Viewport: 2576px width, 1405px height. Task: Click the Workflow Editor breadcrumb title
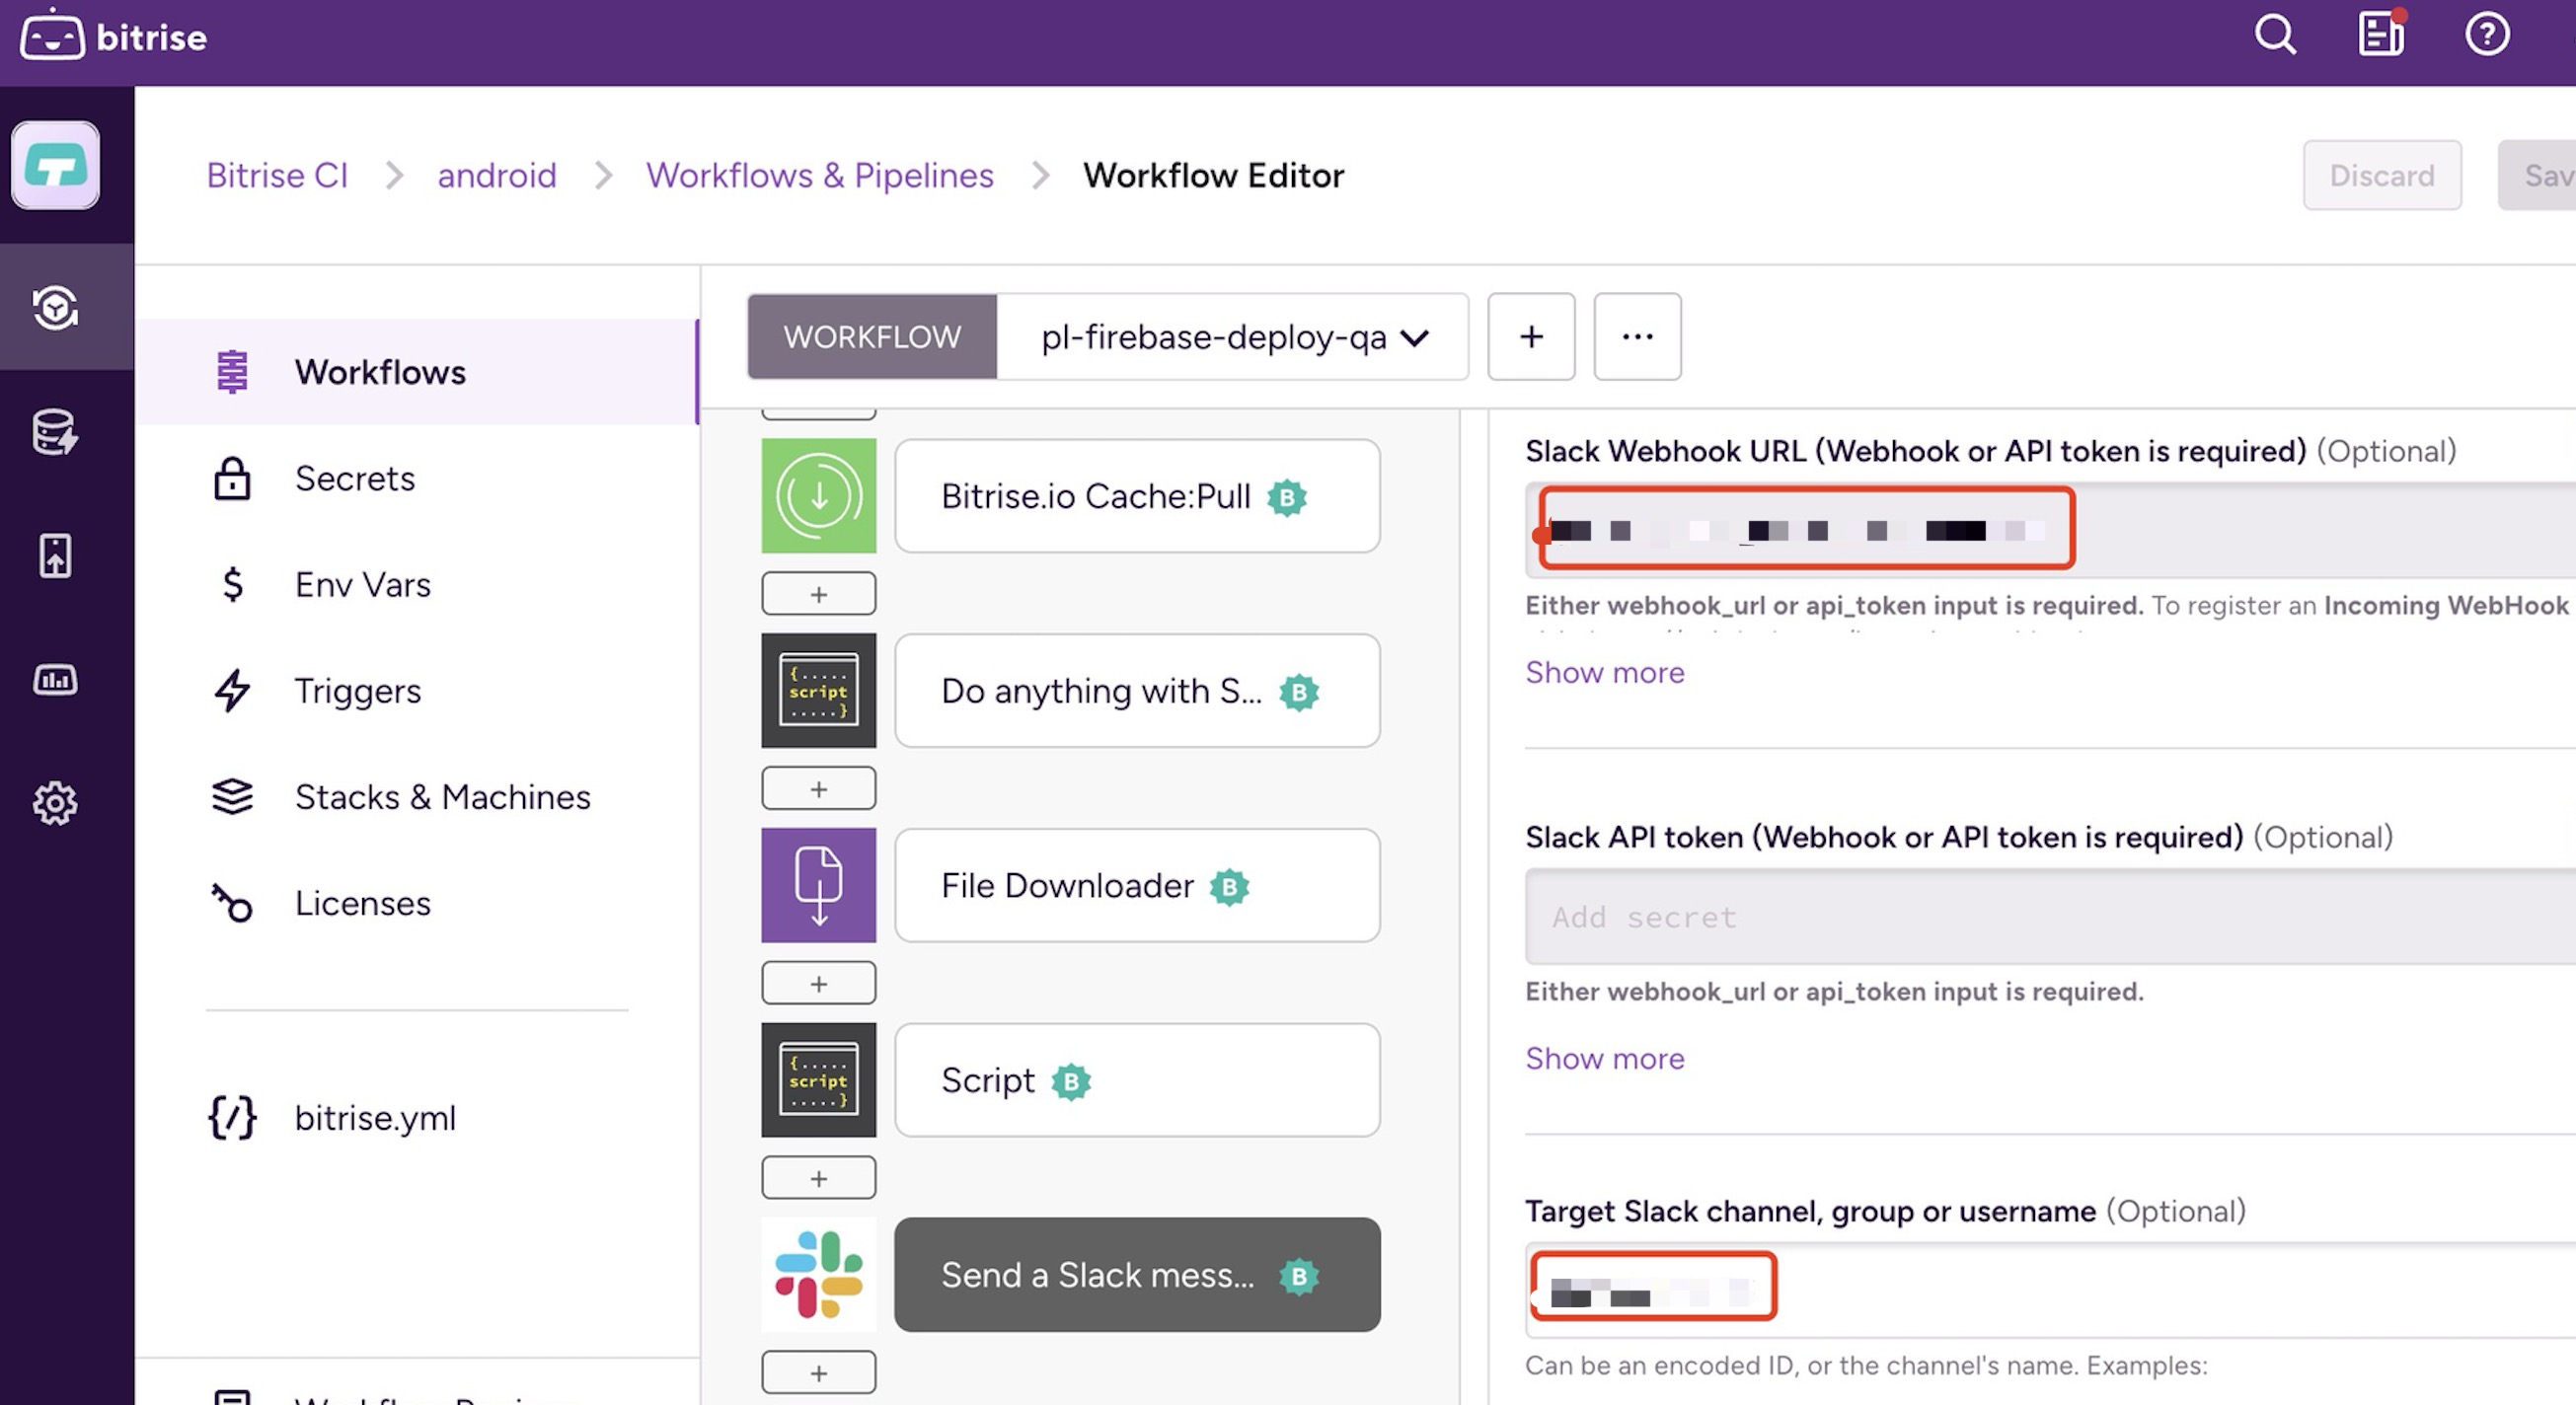click(1214, 176)
